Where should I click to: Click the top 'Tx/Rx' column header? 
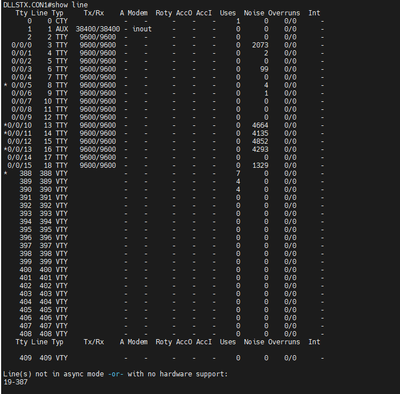(x=94, y=13)
